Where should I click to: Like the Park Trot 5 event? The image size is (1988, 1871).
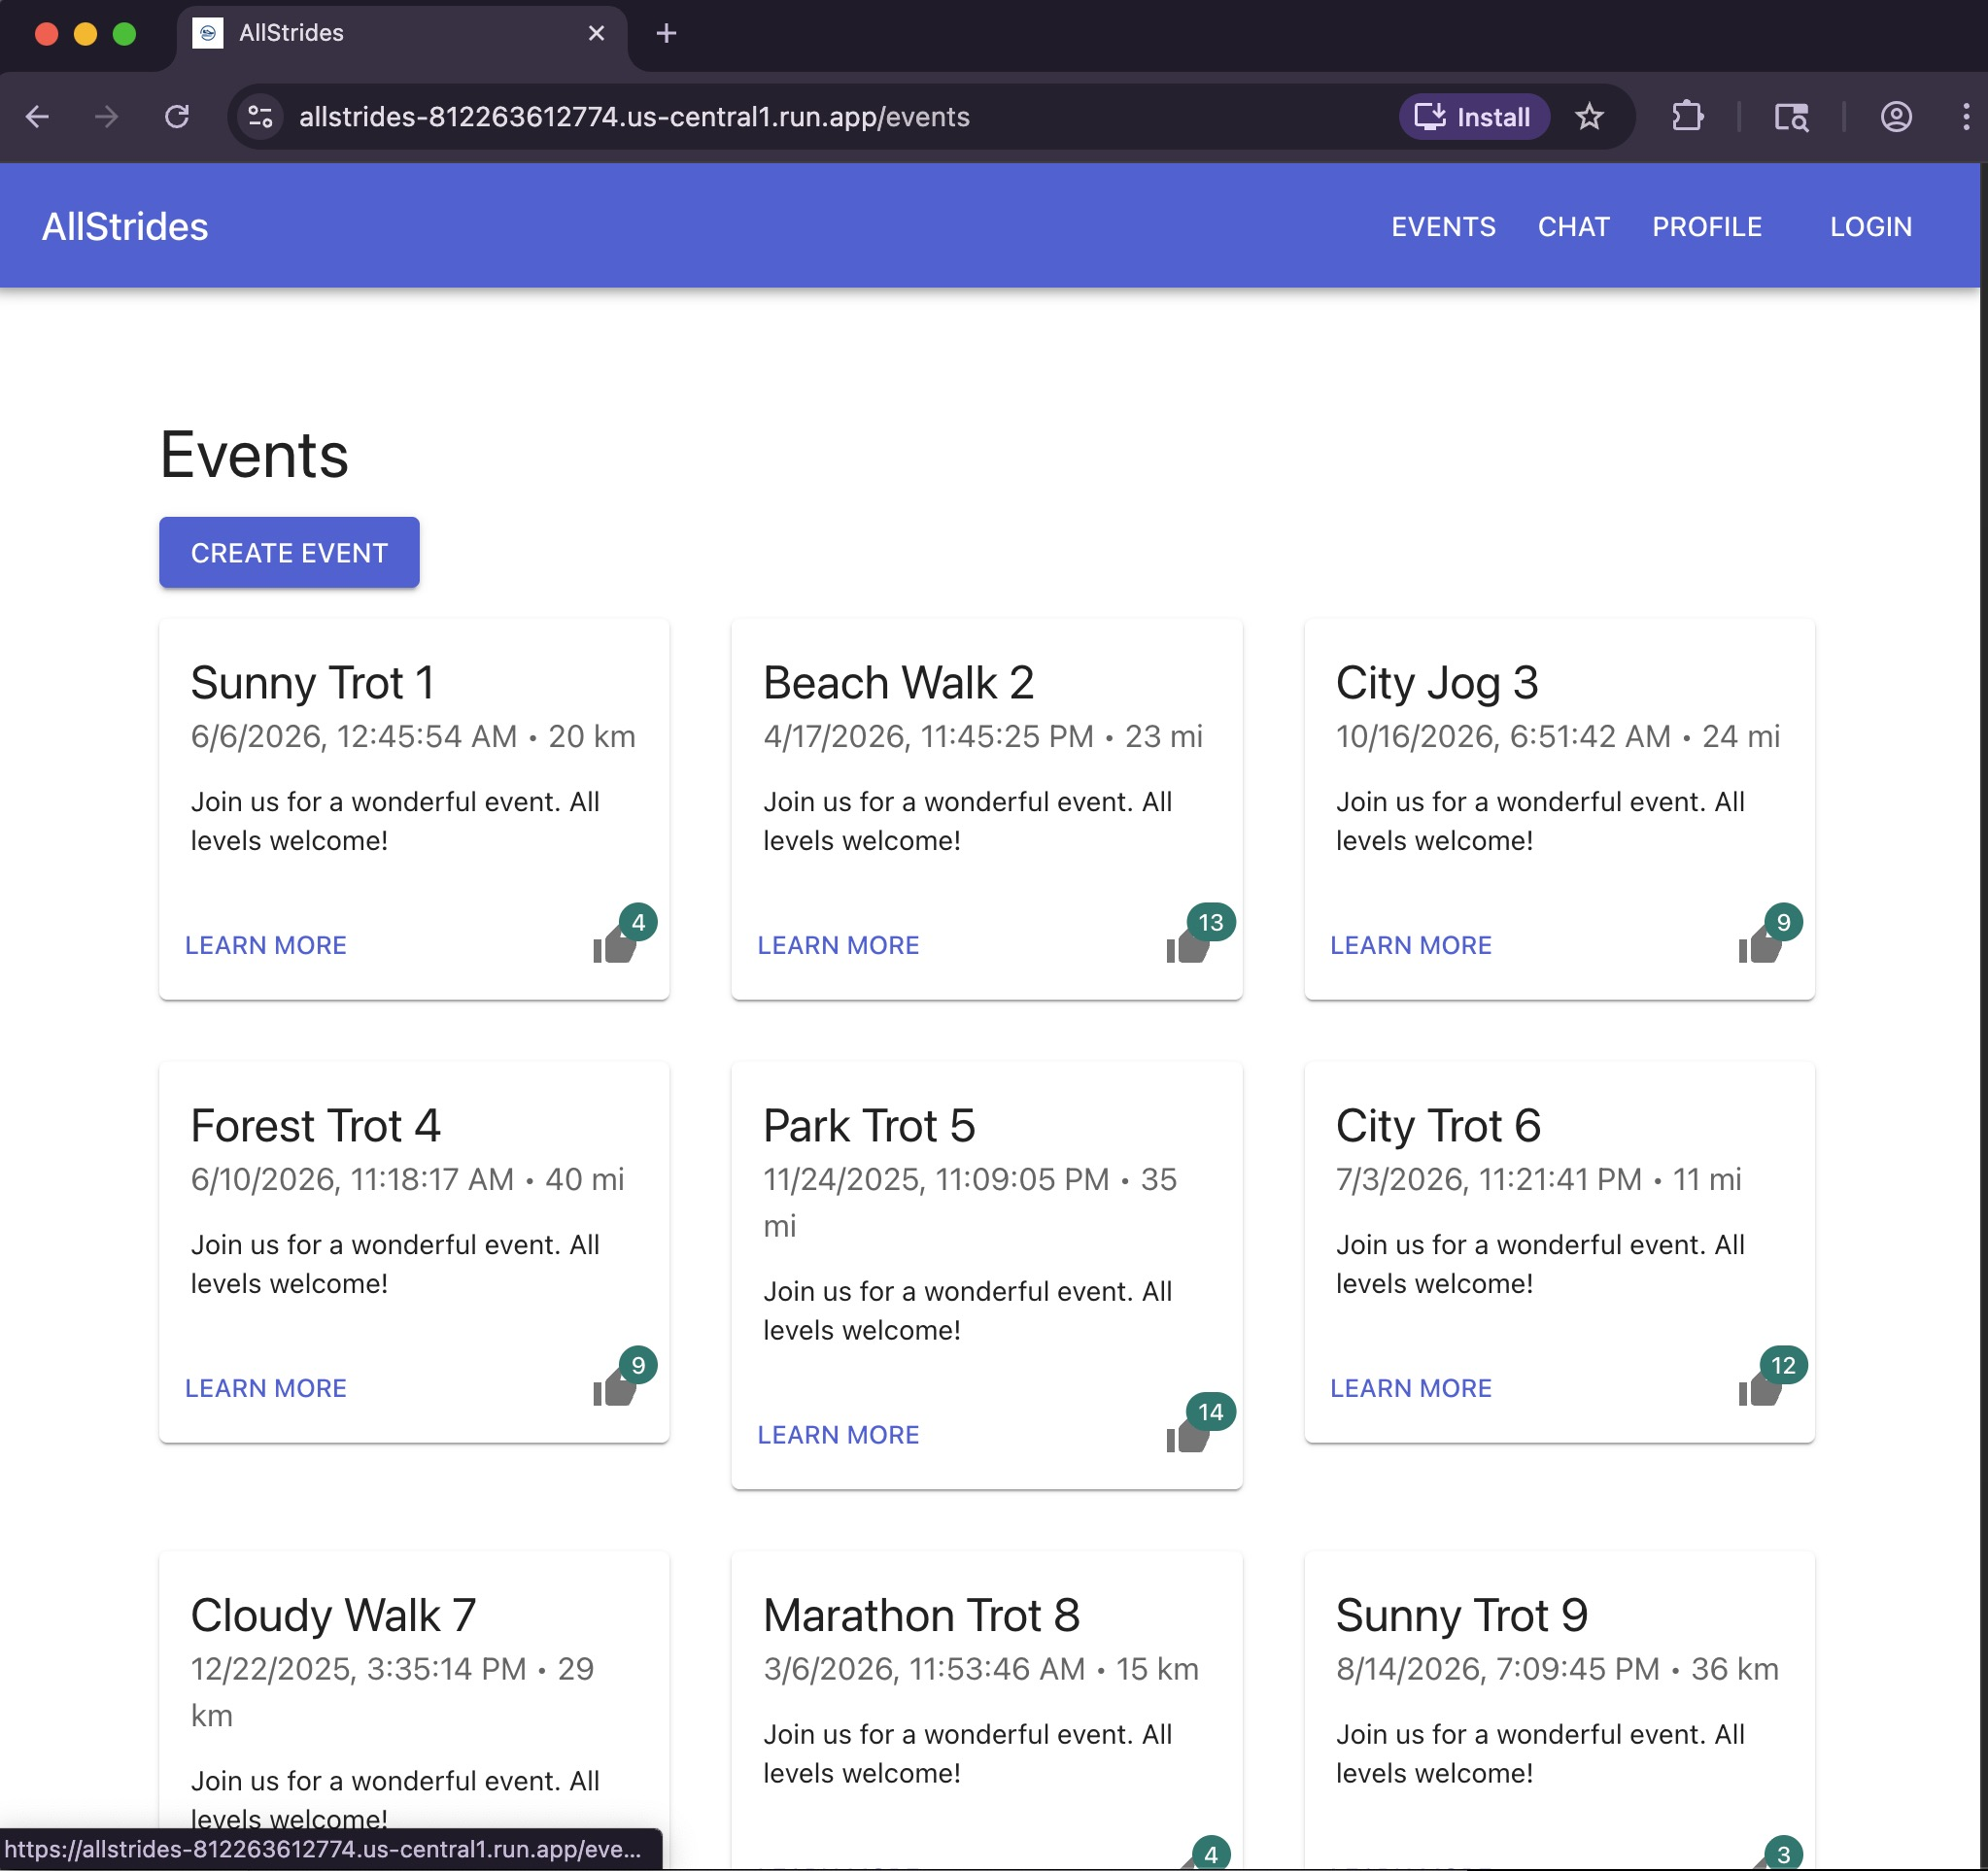click(1187, 1435)
